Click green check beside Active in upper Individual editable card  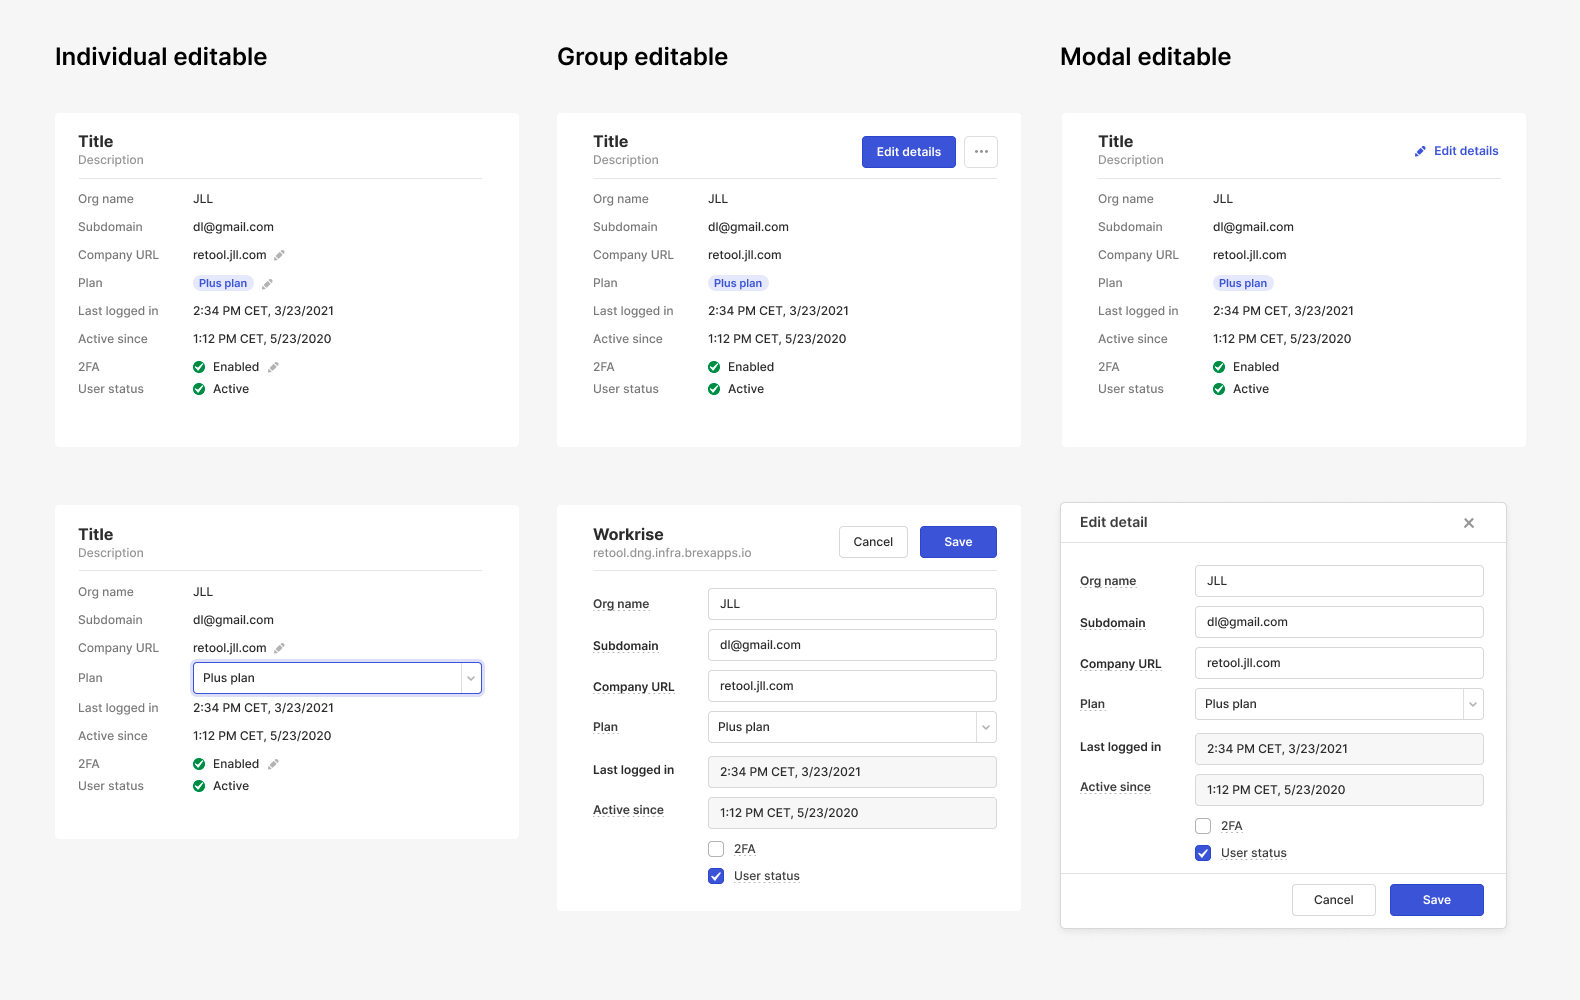pyautogui.click(x=199, y=389)
